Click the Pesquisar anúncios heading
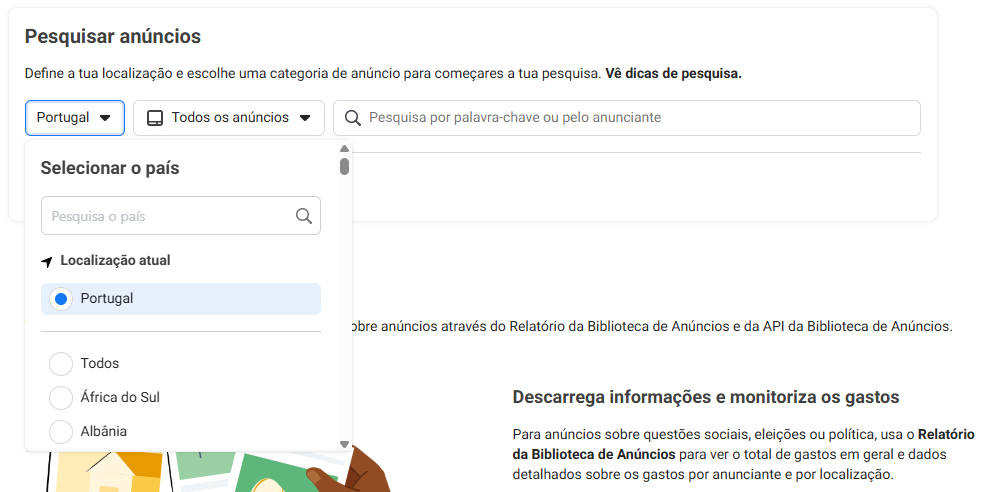Viewport: 989px width, 492px height. pos(113,37)
